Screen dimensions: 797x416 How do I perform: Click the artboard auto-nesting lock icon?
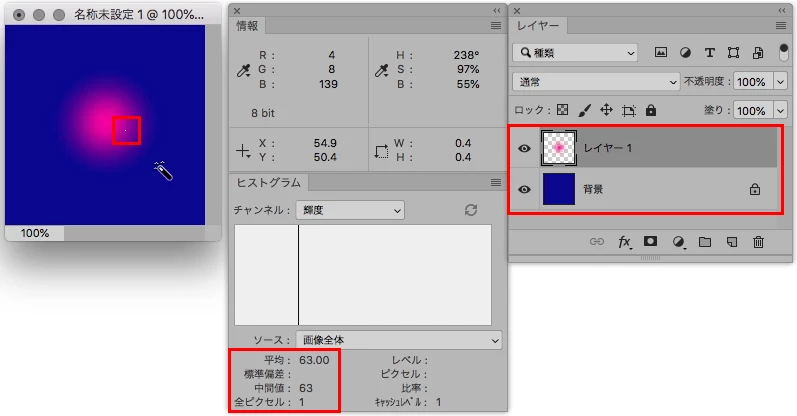[x=629, y=110]
